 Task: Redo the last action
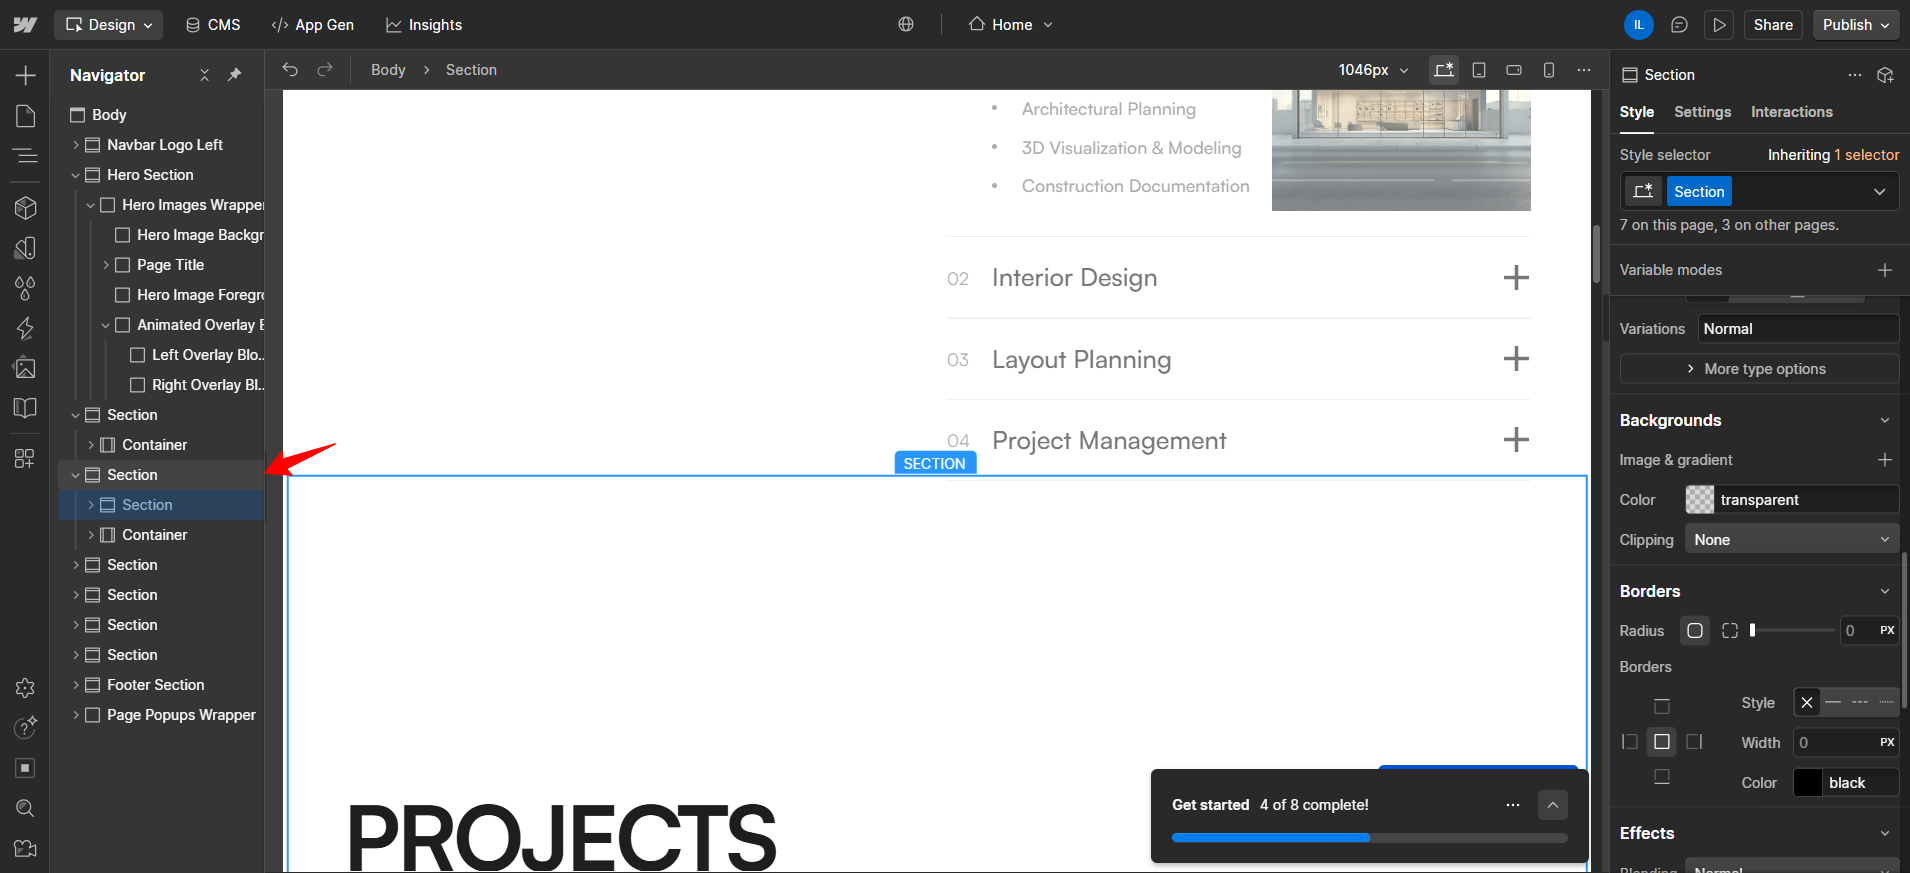click(325, 70)
